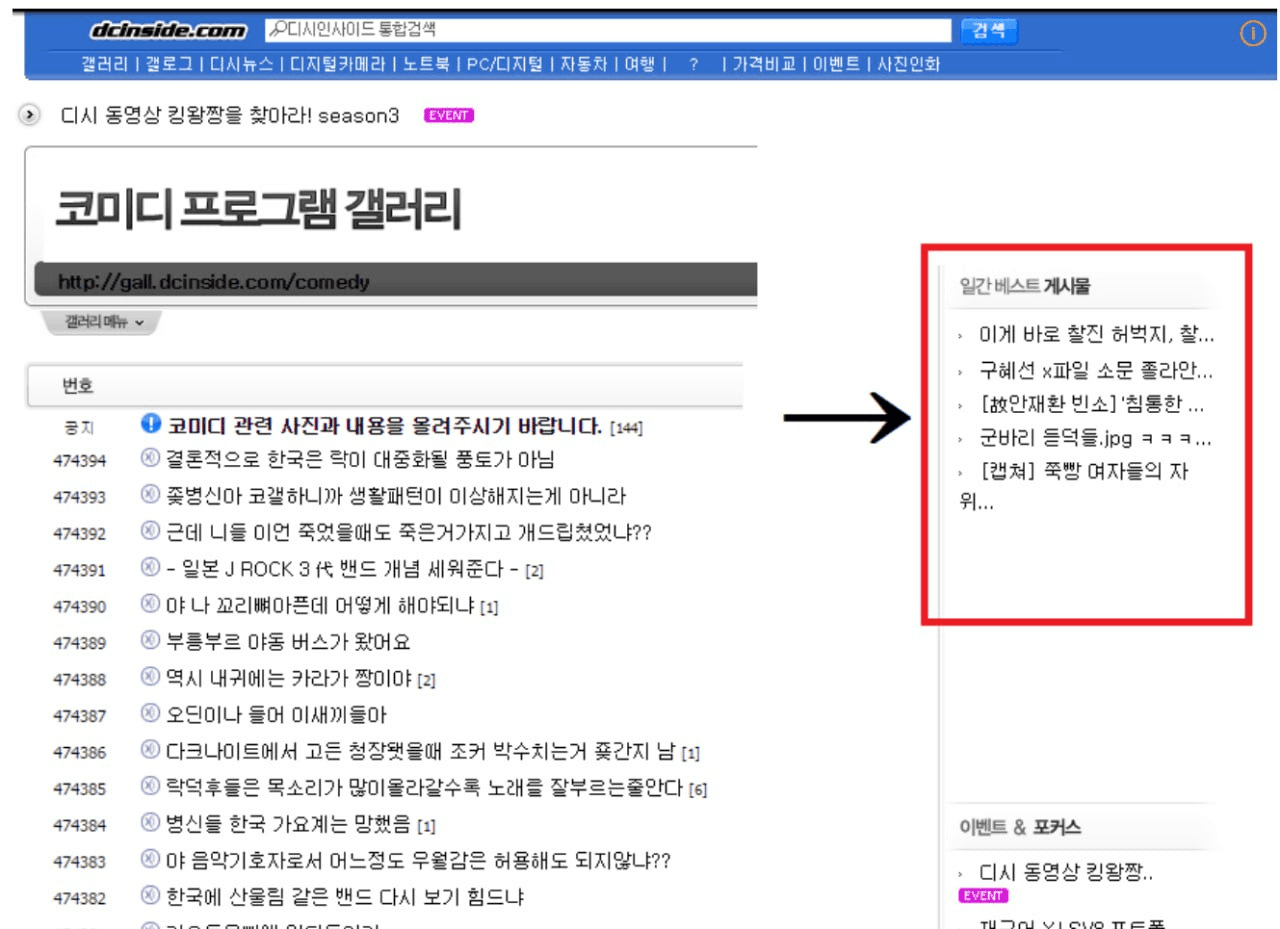
Task: Go to 디시뉴스 in the navigation bar
Action: pos(240,65)
